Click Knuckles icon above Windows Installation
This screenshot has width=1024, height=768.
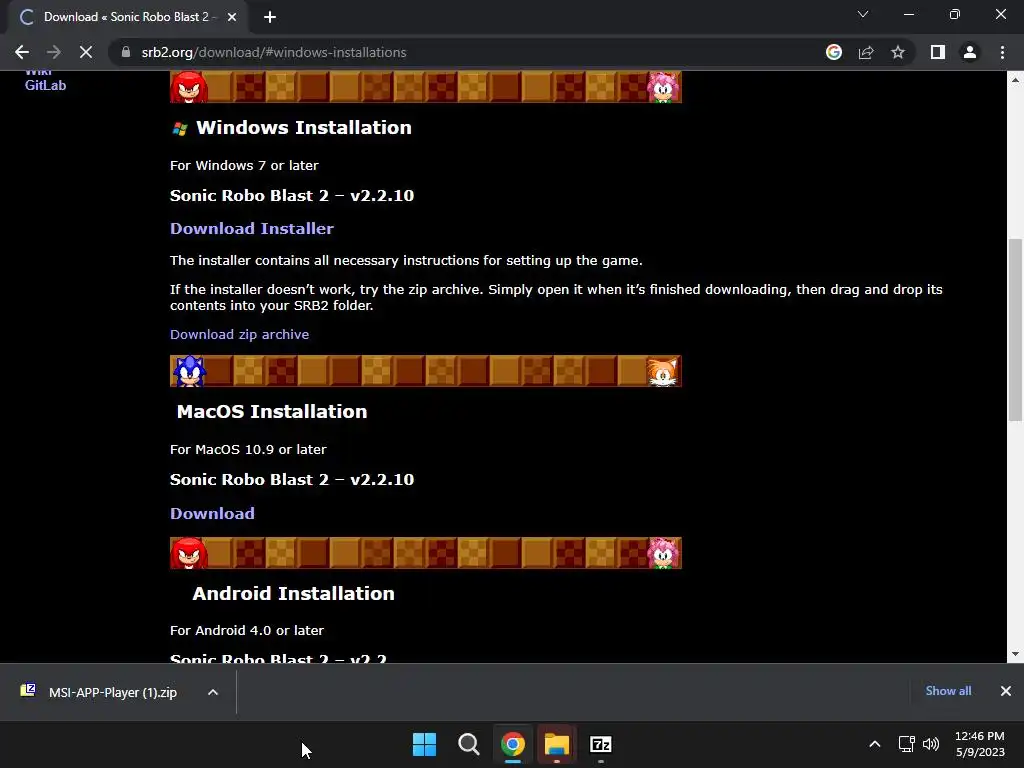[x=189, y=87]
